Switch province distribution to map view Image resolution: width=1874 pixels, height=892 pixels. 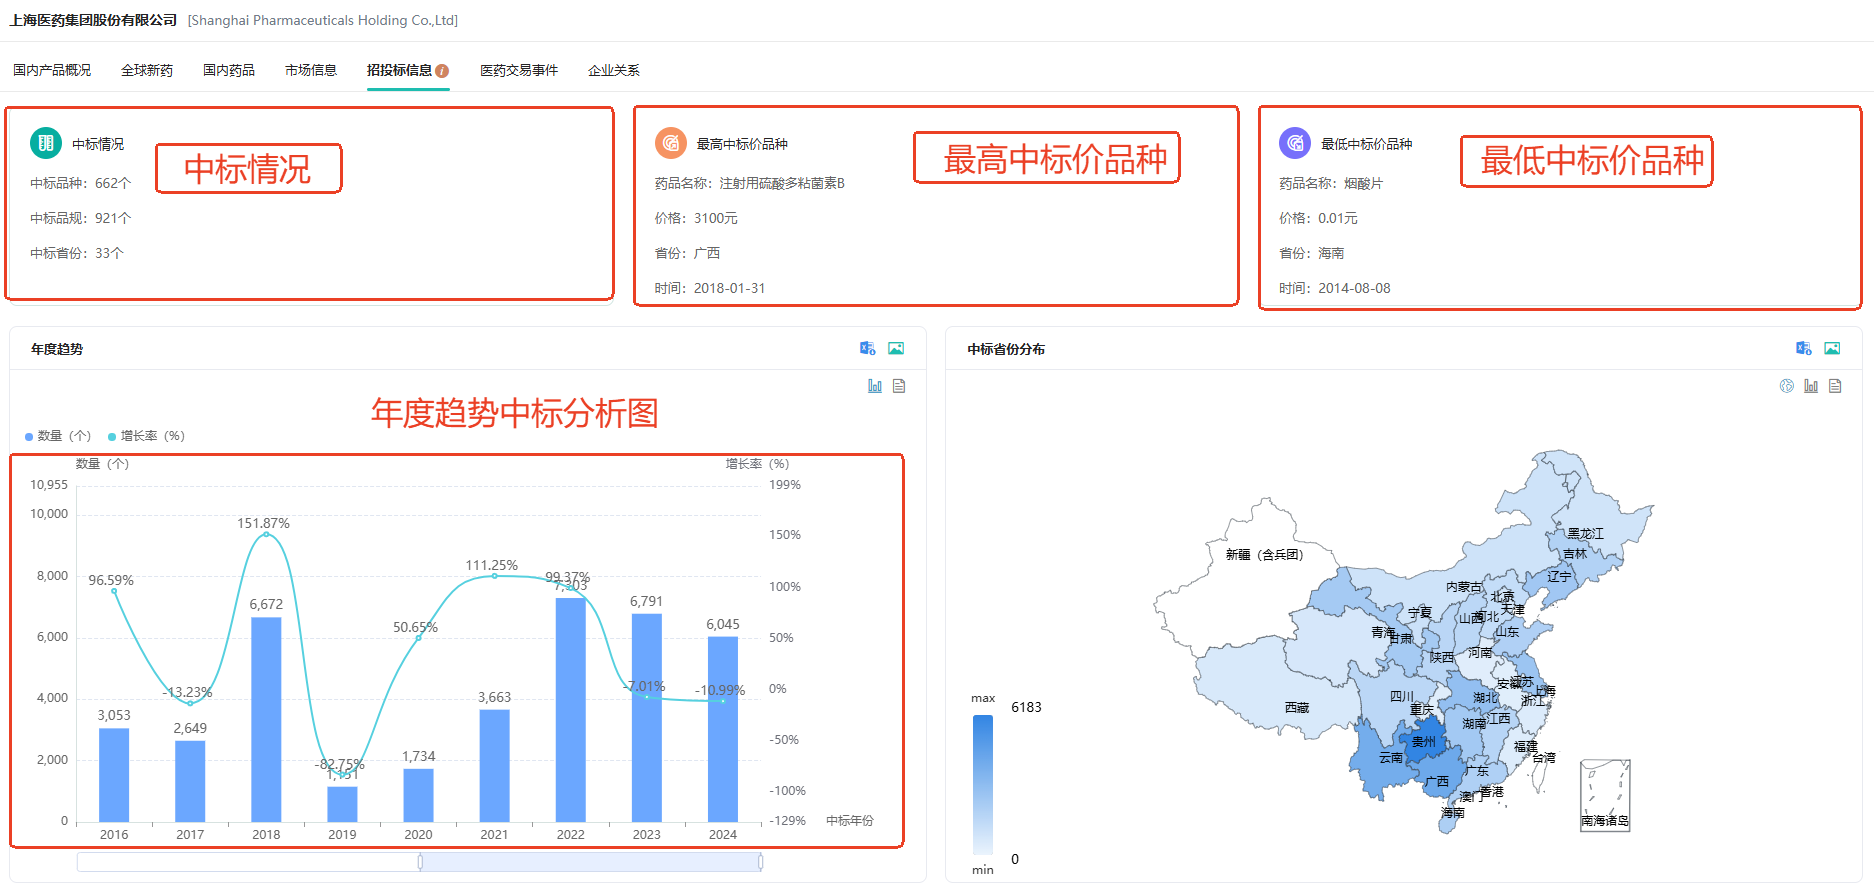click(x=1787, y=386)
